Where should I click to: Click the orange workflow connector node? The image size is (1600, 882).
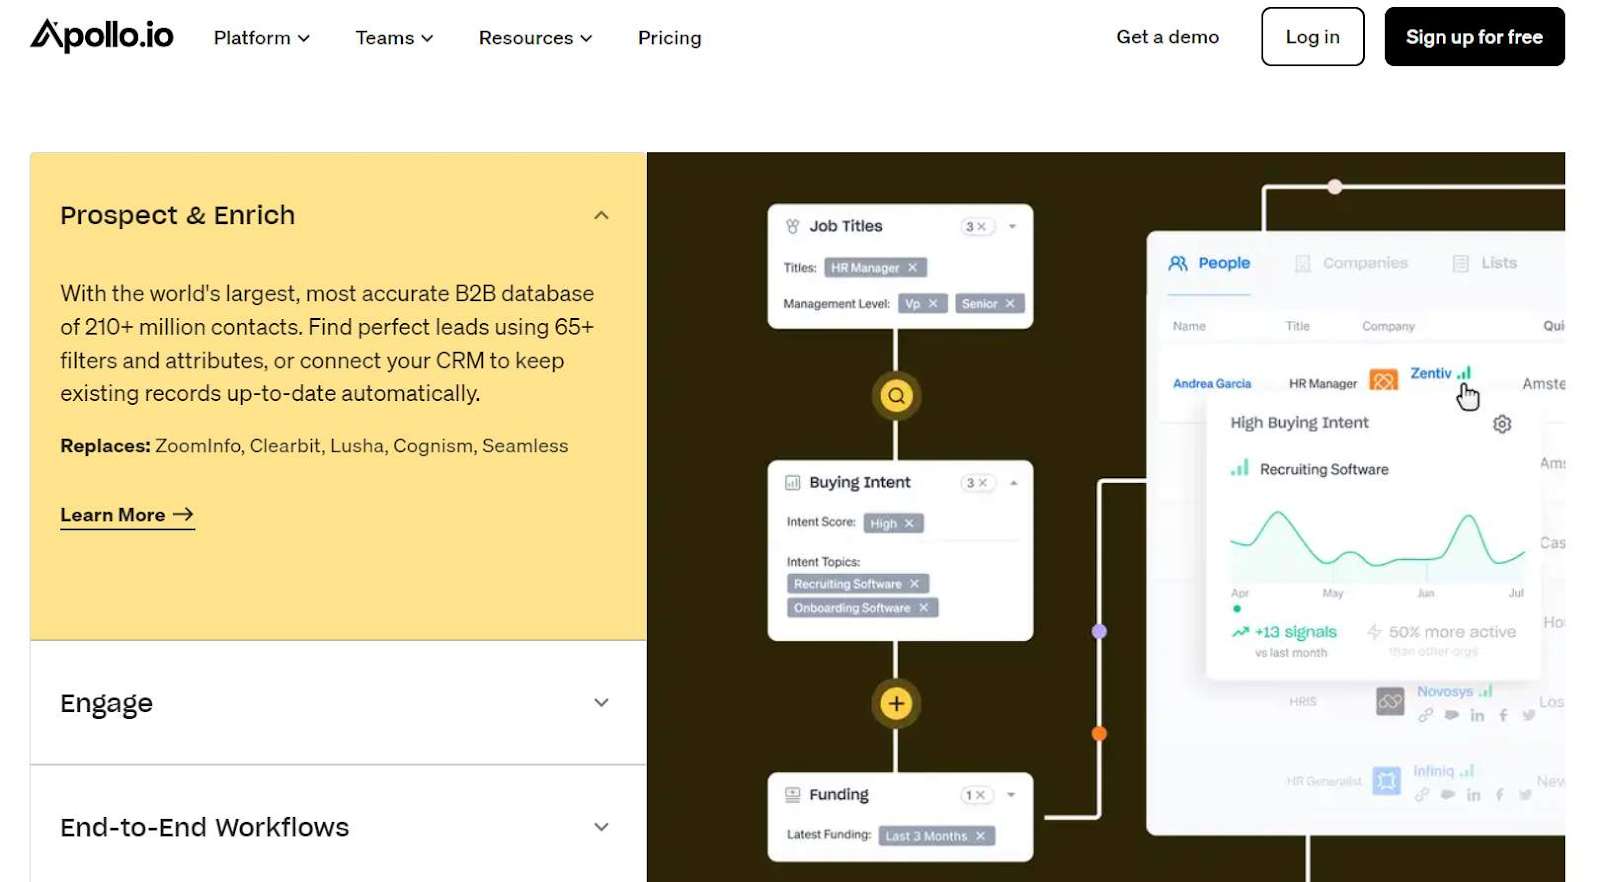1099,734
